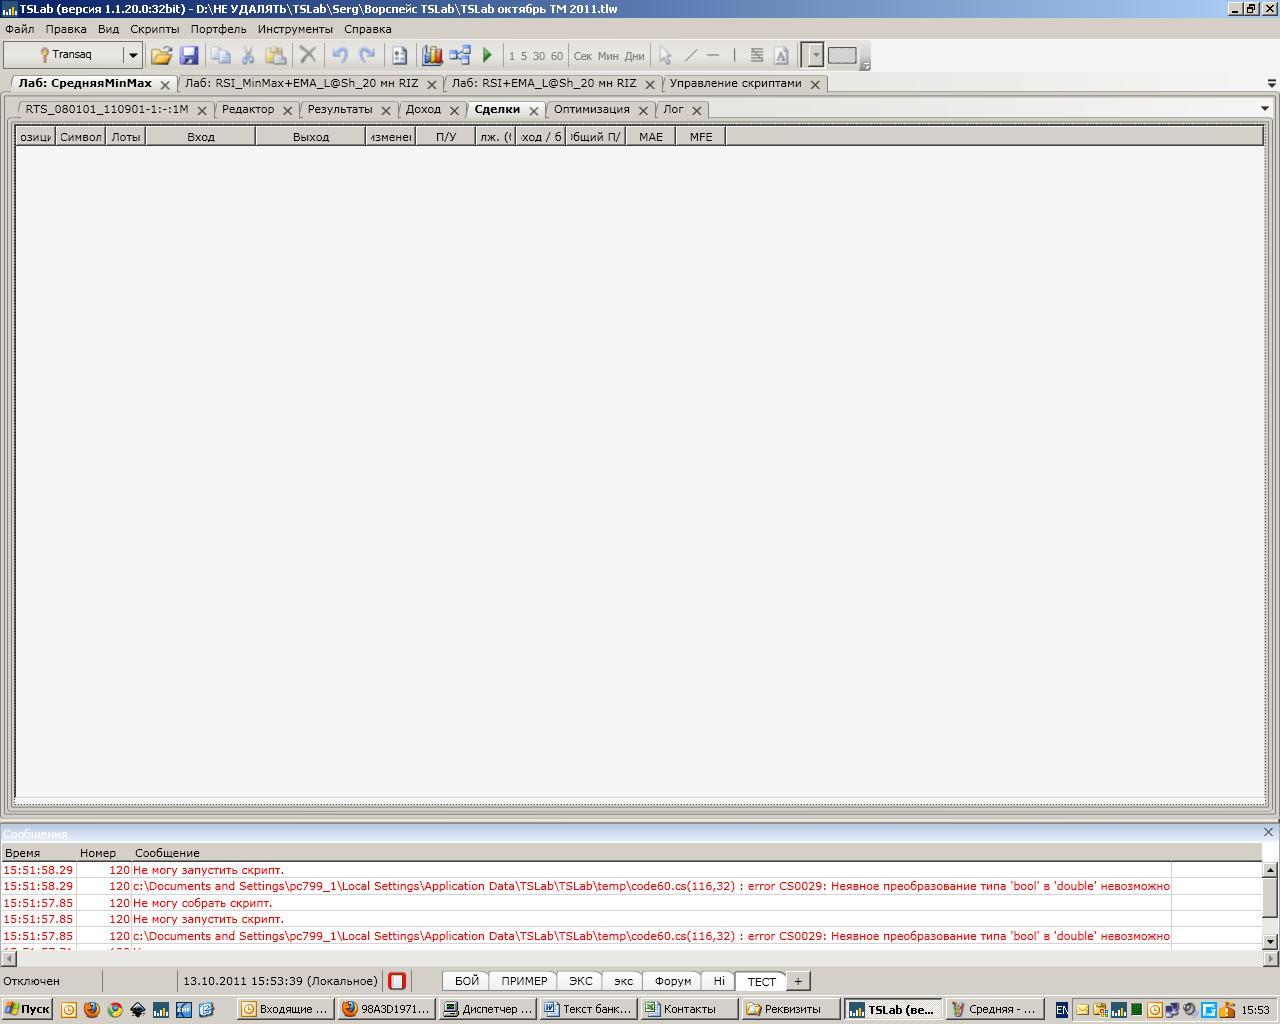
Task: Sort trades by the Вход column header
Action: coord(201,137)
